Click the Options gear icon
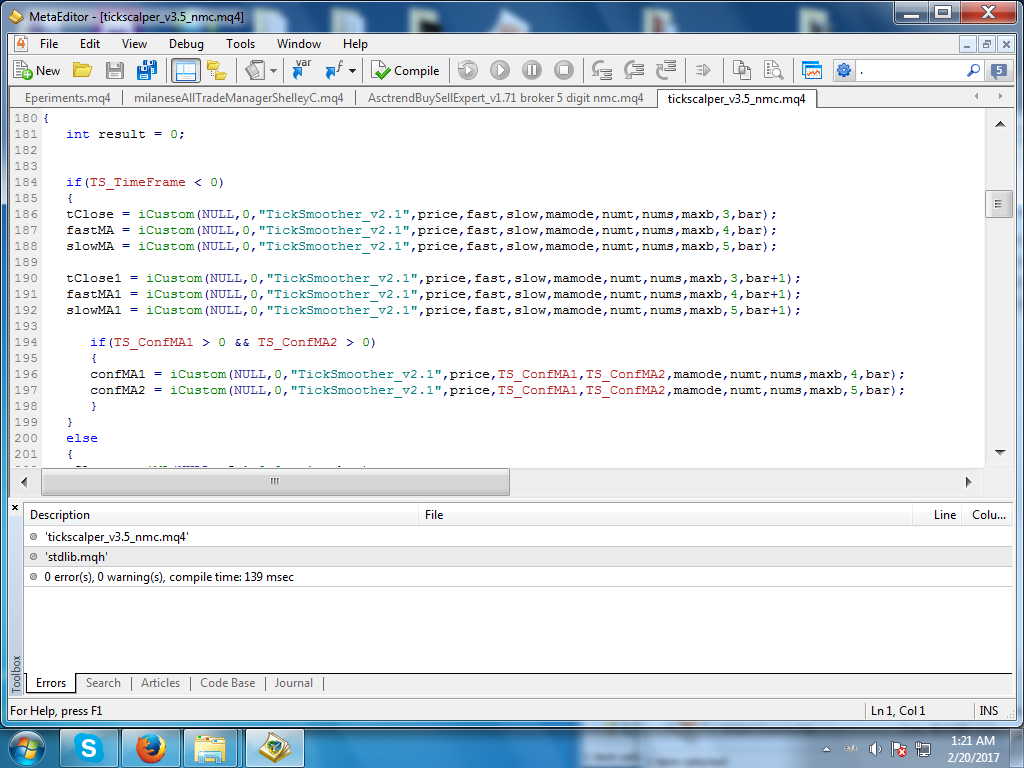The height and width of the screenshot is (768, 1024). pos(844,70)
